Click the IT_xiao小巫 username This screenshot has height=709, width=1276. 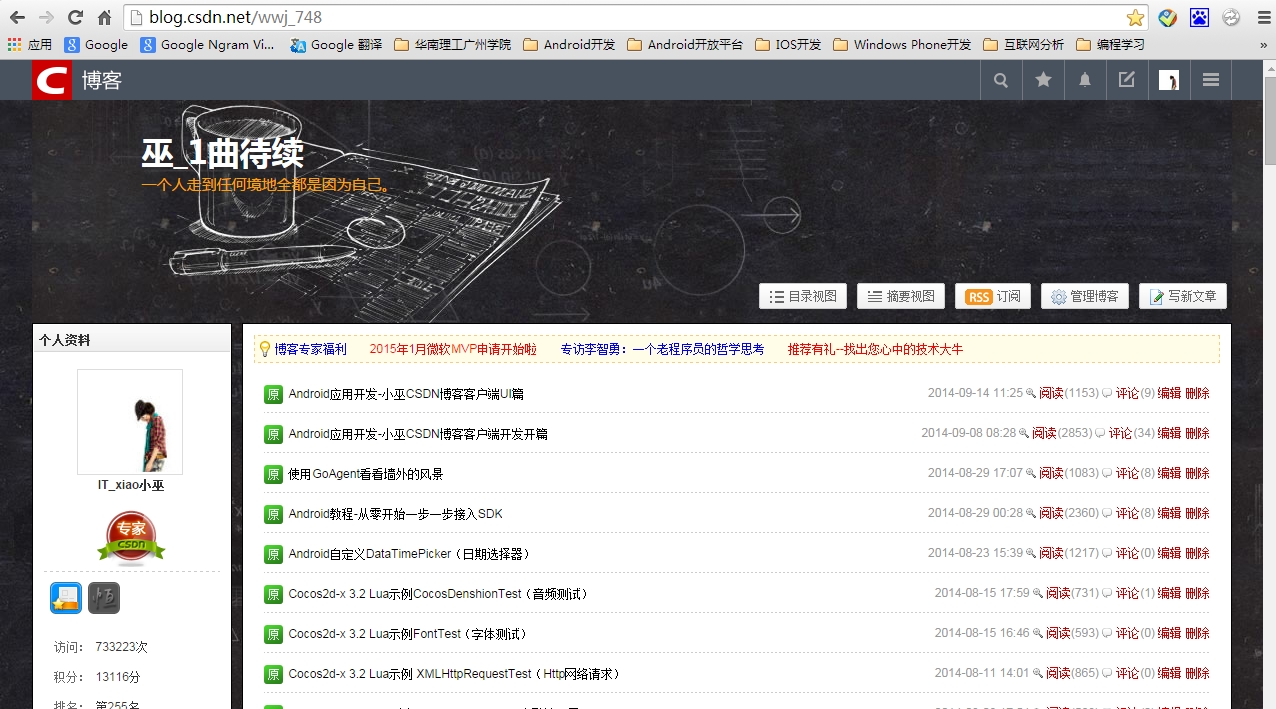click(x=131, y=485)
